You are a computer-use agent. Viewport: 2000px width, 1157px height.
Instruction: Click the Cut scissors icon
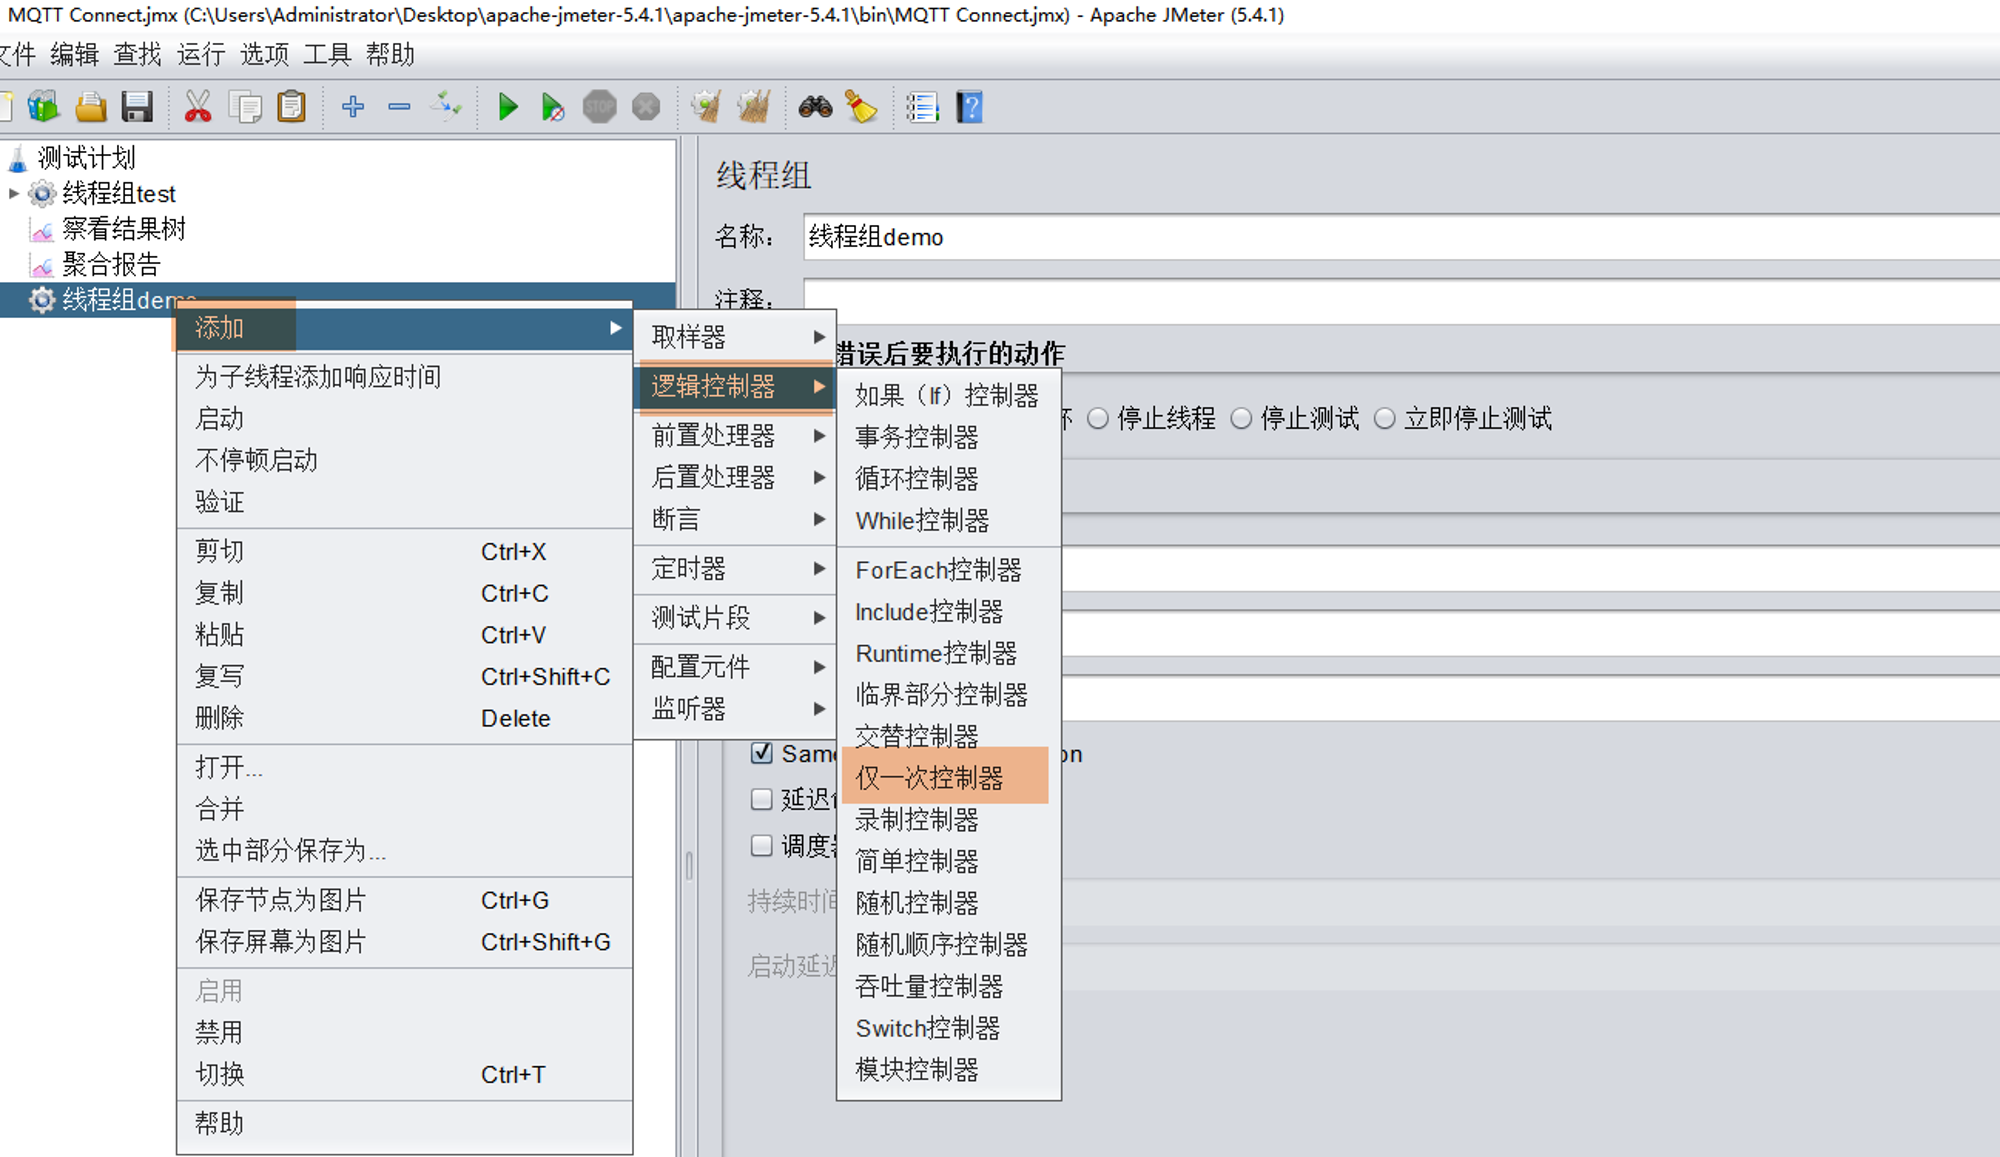(x=198, y=106)
